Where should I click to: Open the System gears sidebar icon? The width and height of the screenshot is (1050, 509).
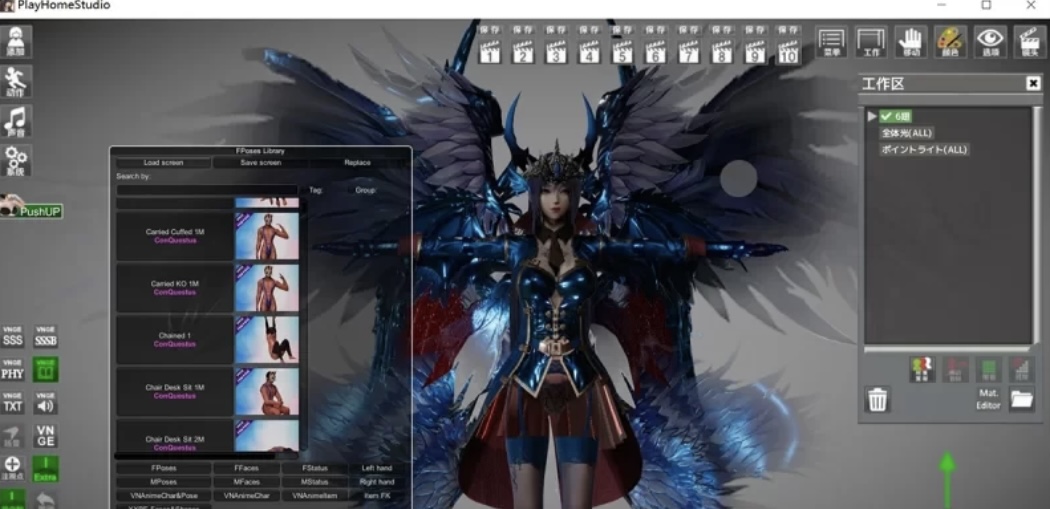point(16,161)
